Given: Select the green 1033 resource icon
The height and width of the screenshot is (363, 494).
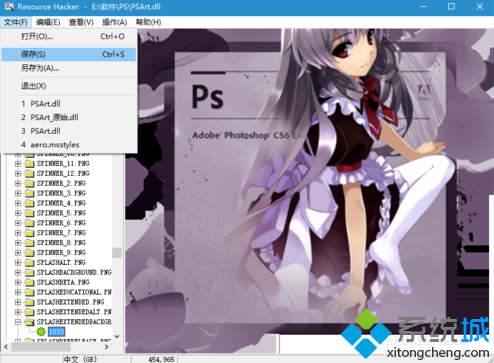Looking at the screenshot, I should click(x=41, y=332).
